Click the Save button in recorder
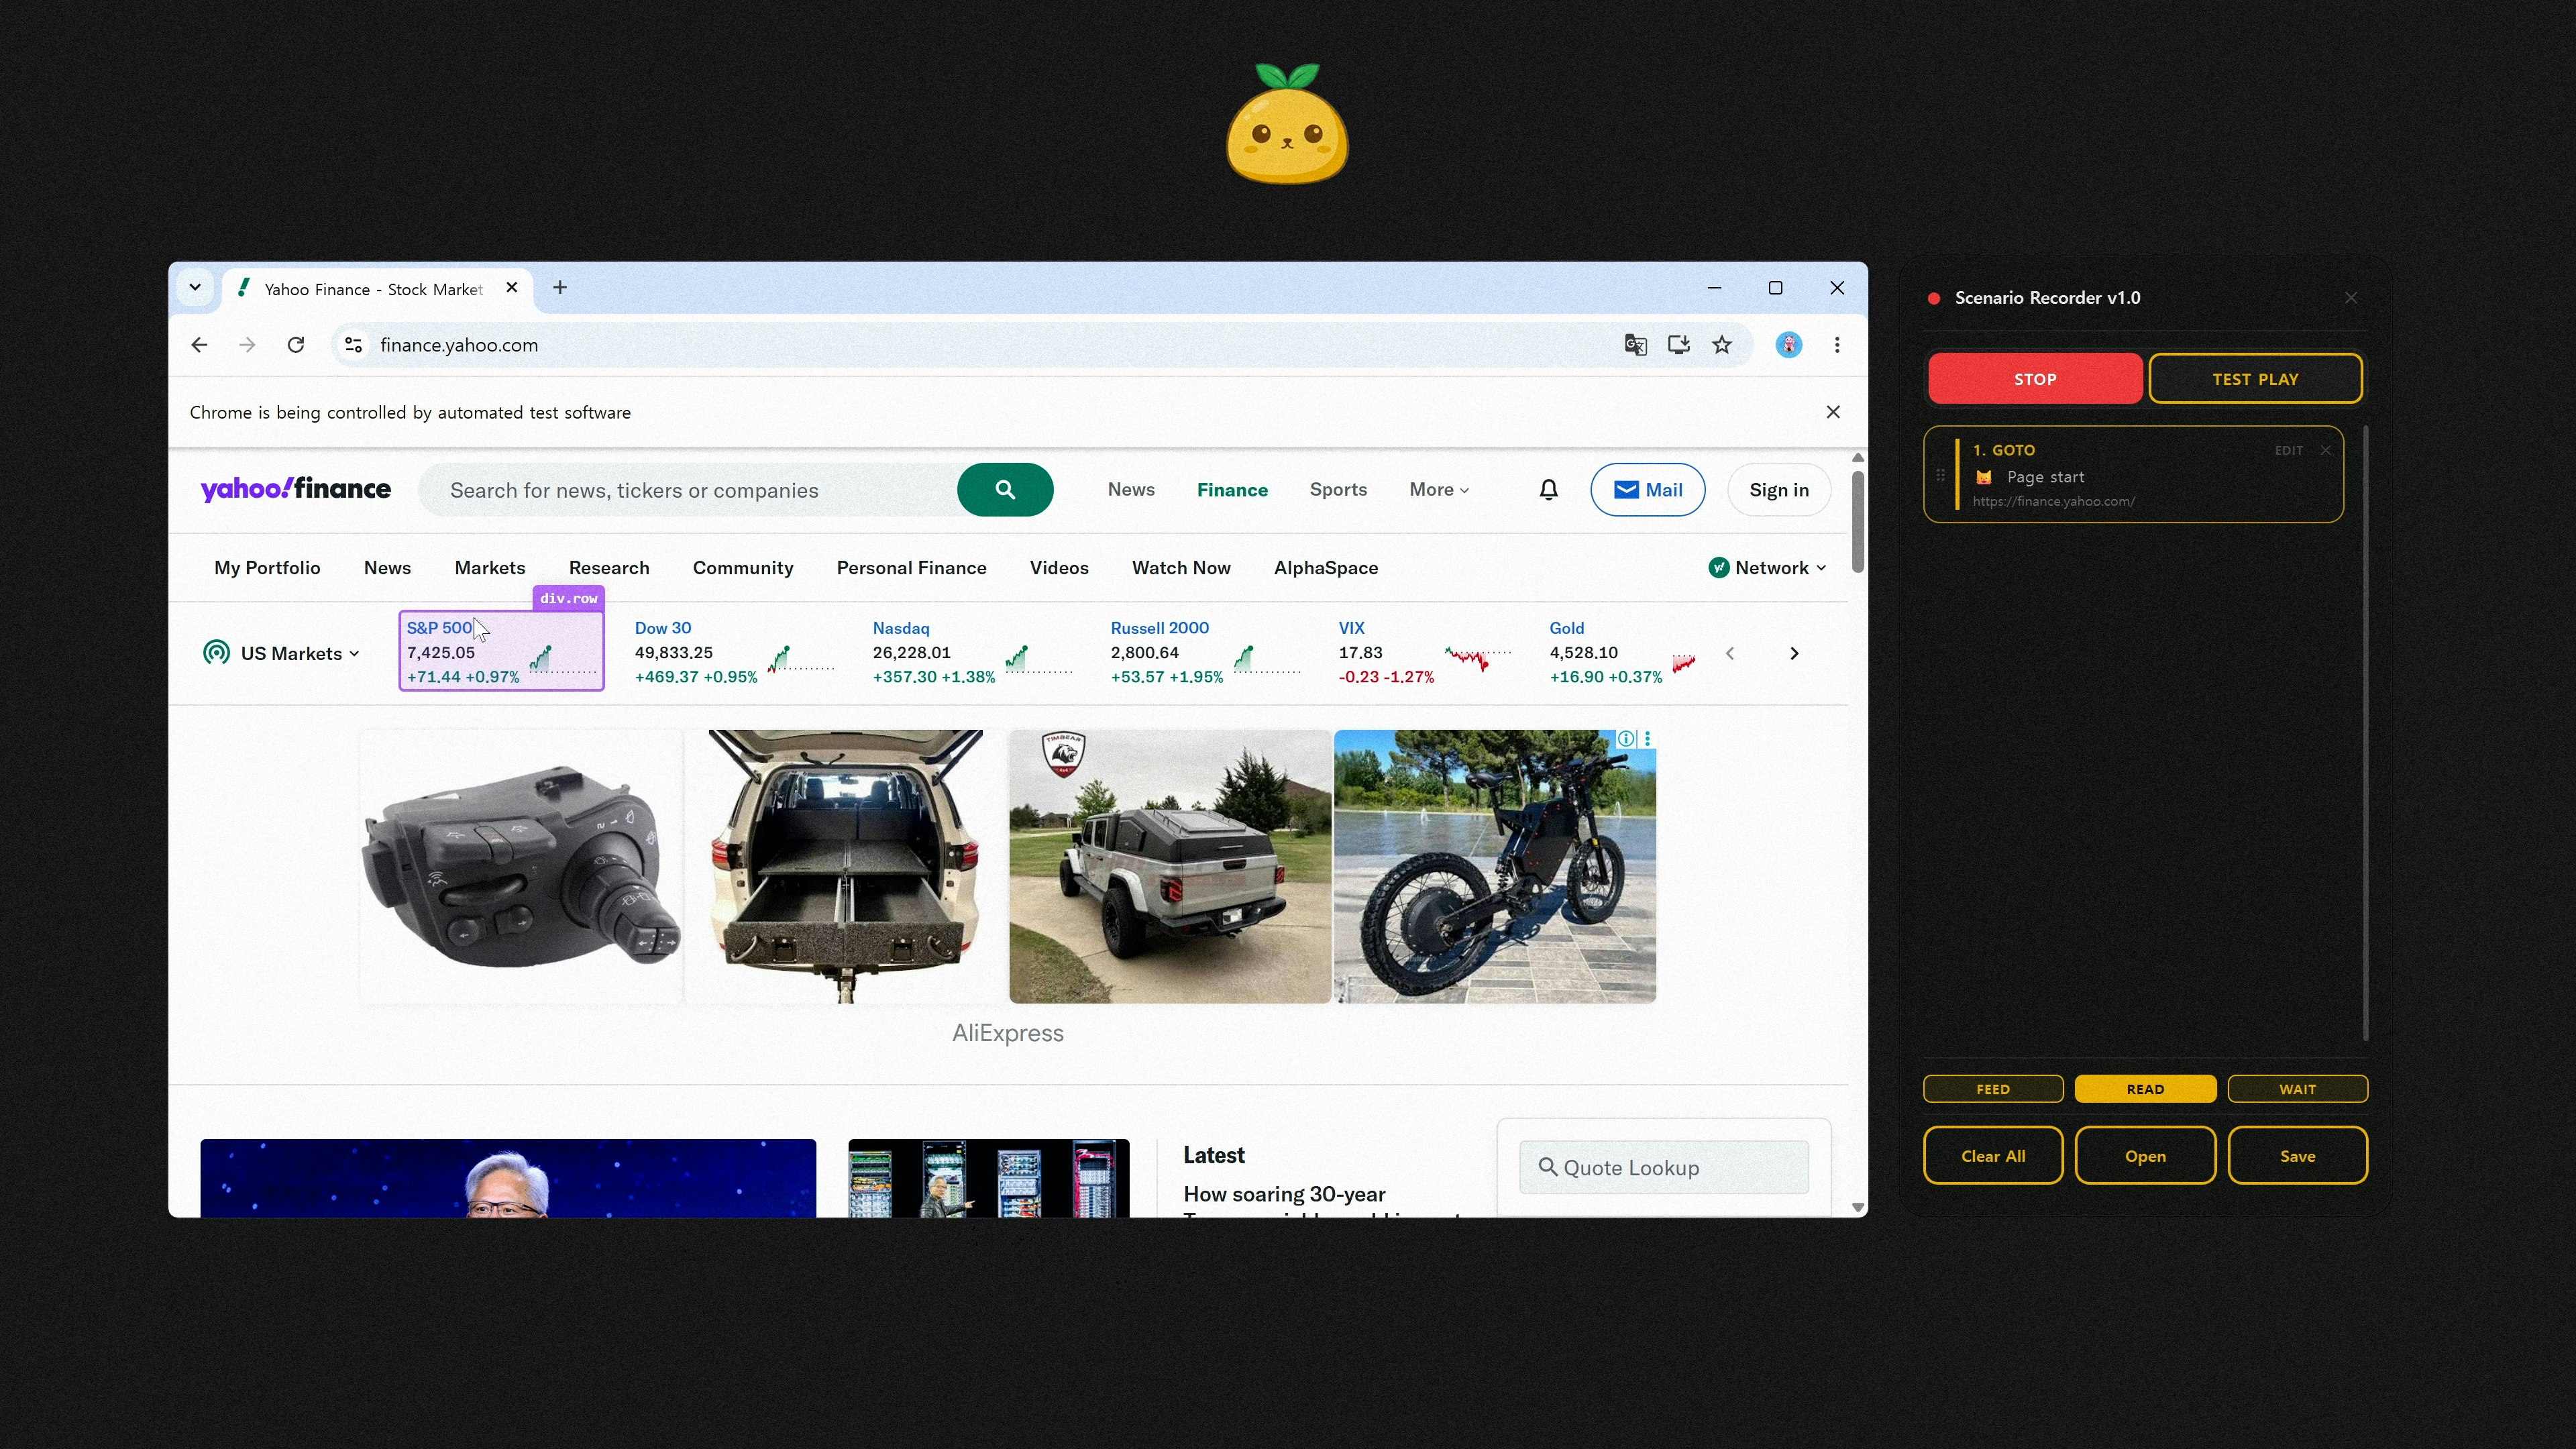2576x1449 pixels. (x=2297, y=1156)
